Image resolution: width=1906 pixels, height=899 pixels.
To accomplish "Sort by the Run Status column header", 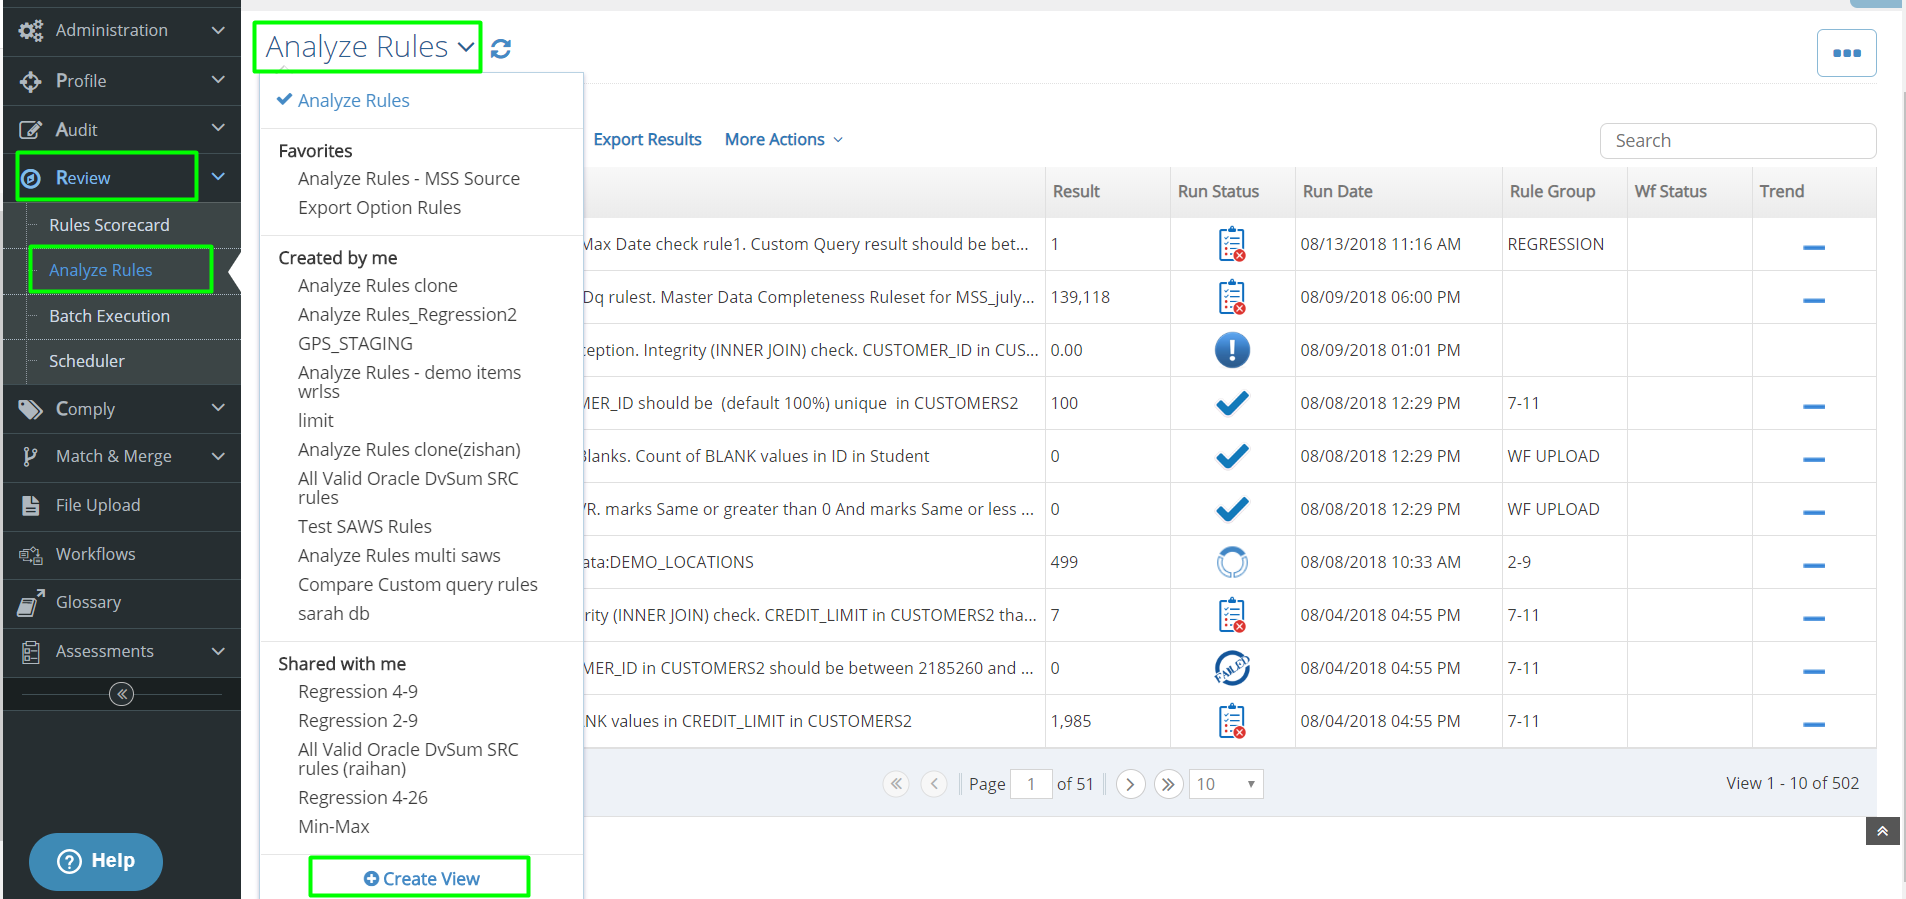I will pos(1218,191).
